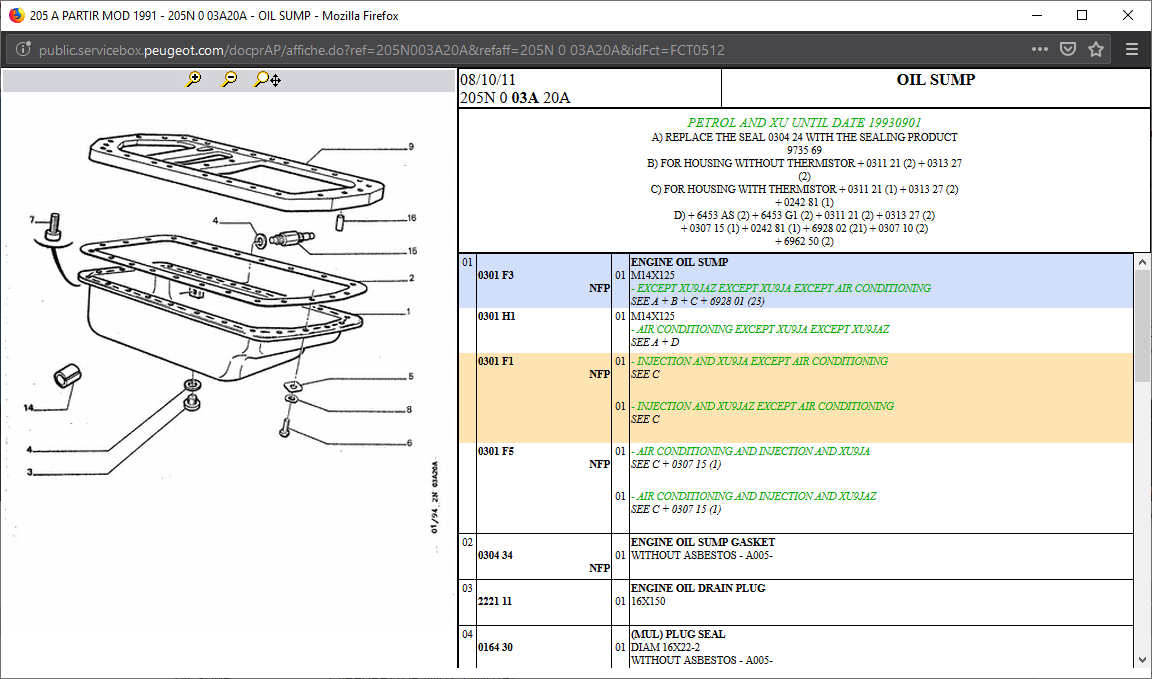Click diagram callout number 7
This screenshot has width=1152, height=679.
point(32,219)
